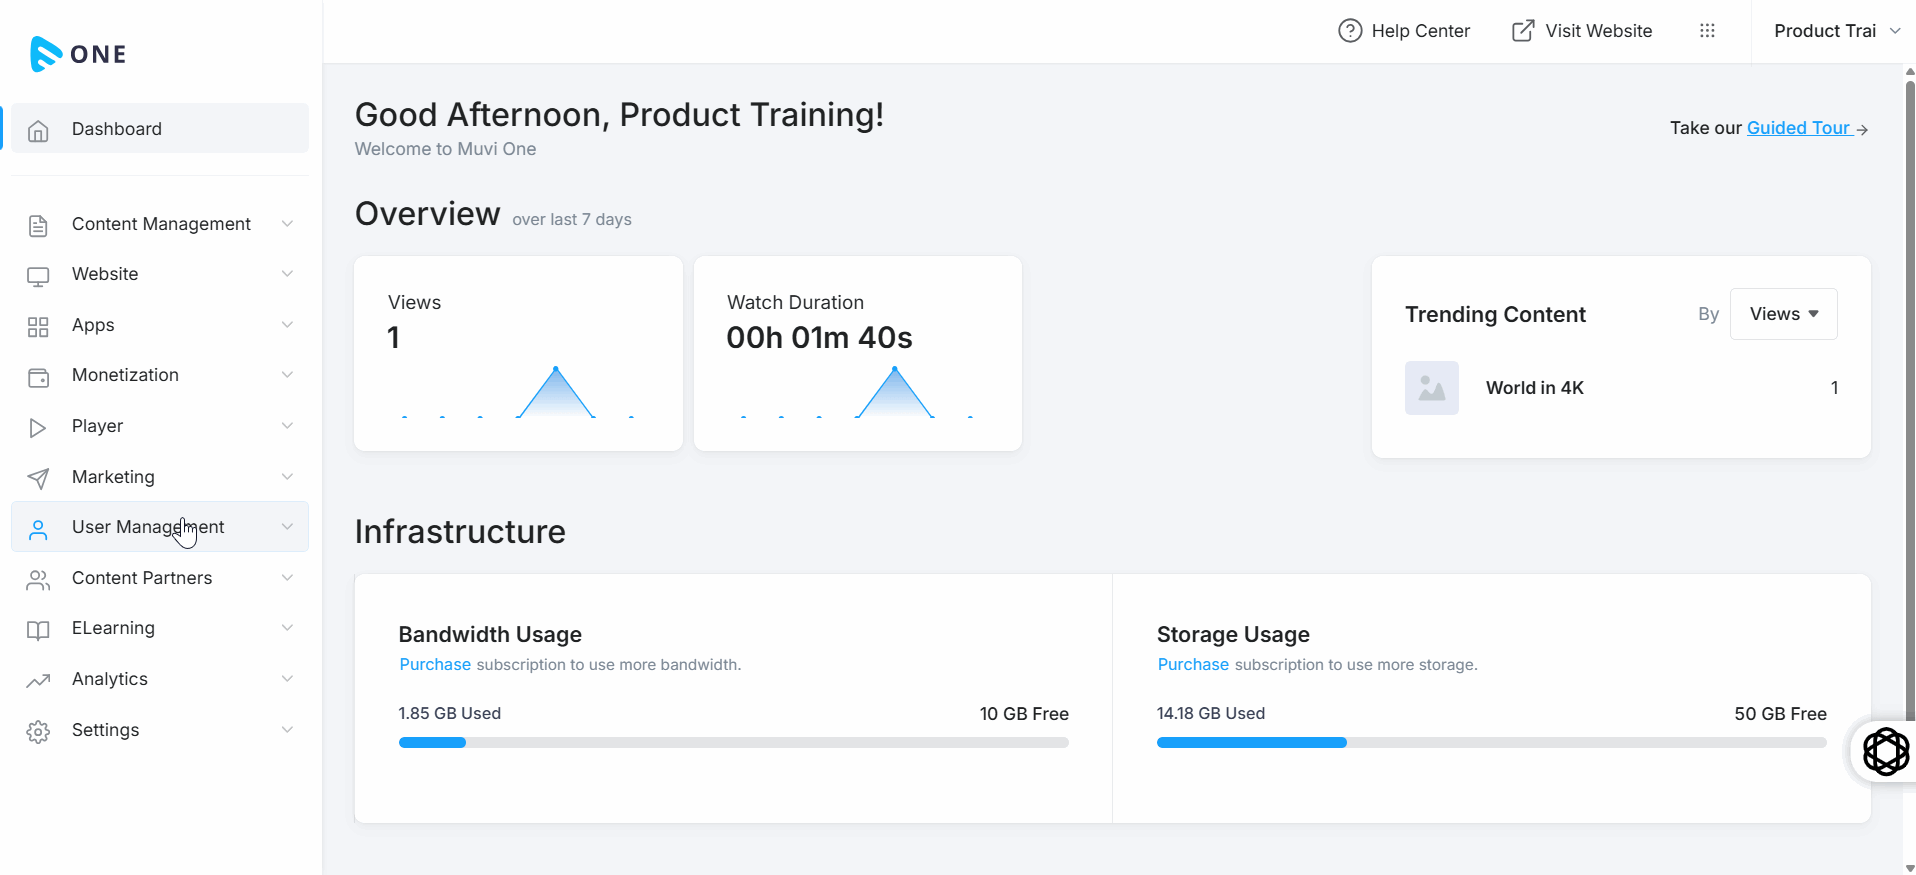Follow the Guided Tour link
The image size is (1916, 875).
(1799, 128)
